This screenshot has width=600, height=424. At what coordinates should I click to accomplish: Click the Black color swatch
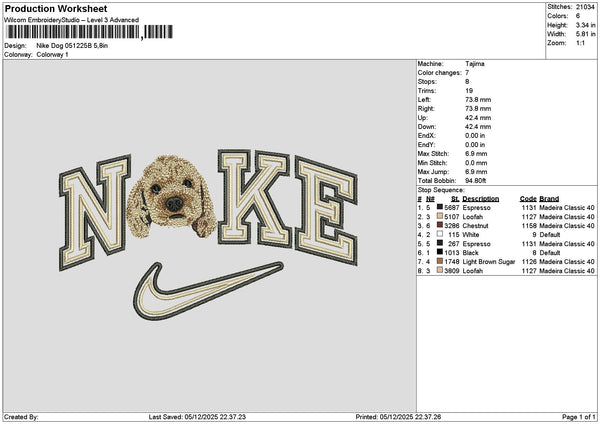[x=440, y=252]
